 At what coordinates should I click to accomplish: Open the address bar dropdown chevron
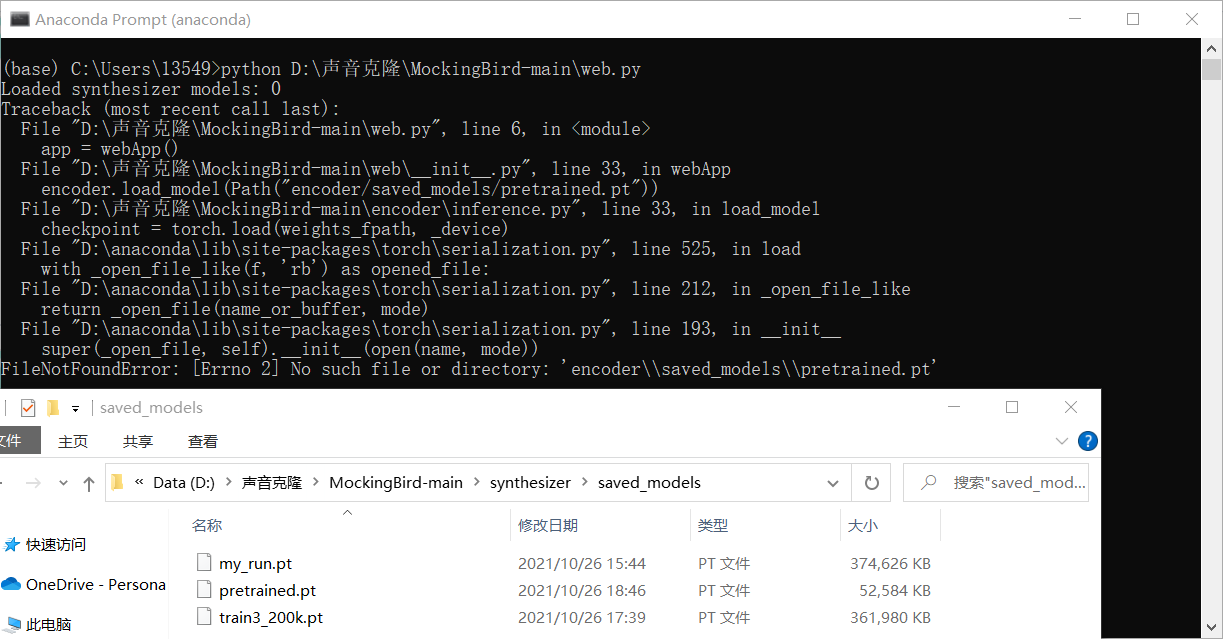click(833, 482)
